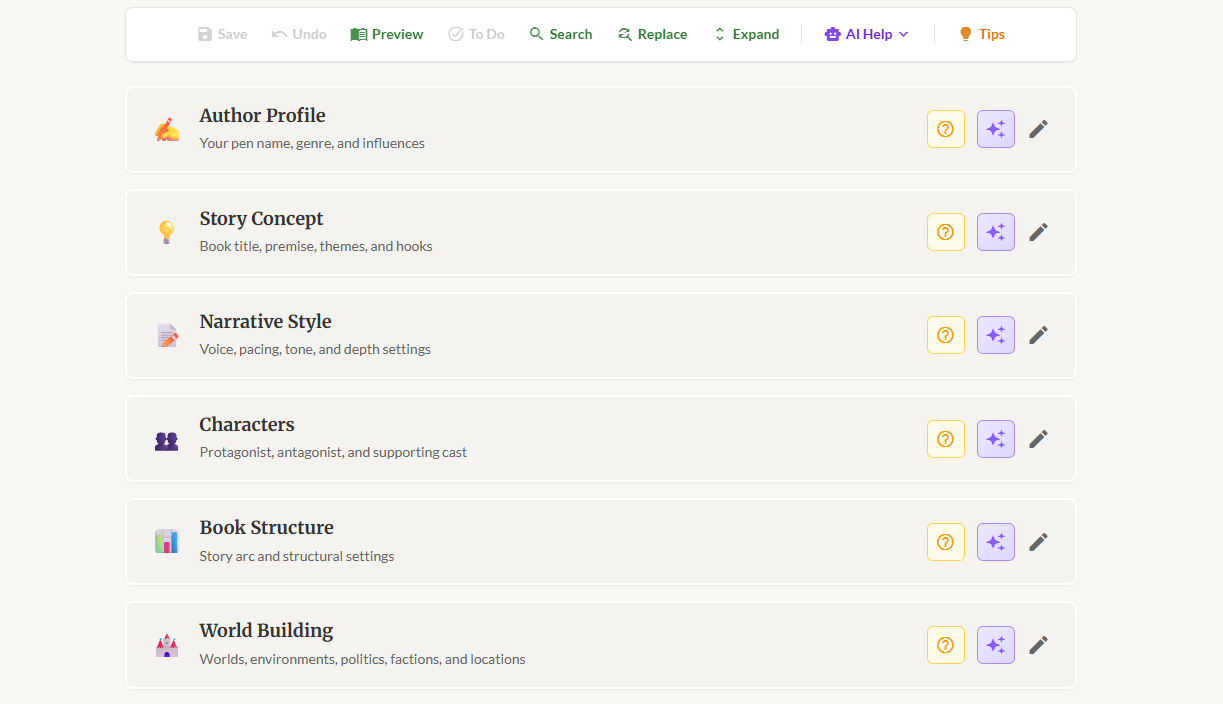
Task: Click the AI sparkle icon for Author Profile
Action: pos(995,129)
